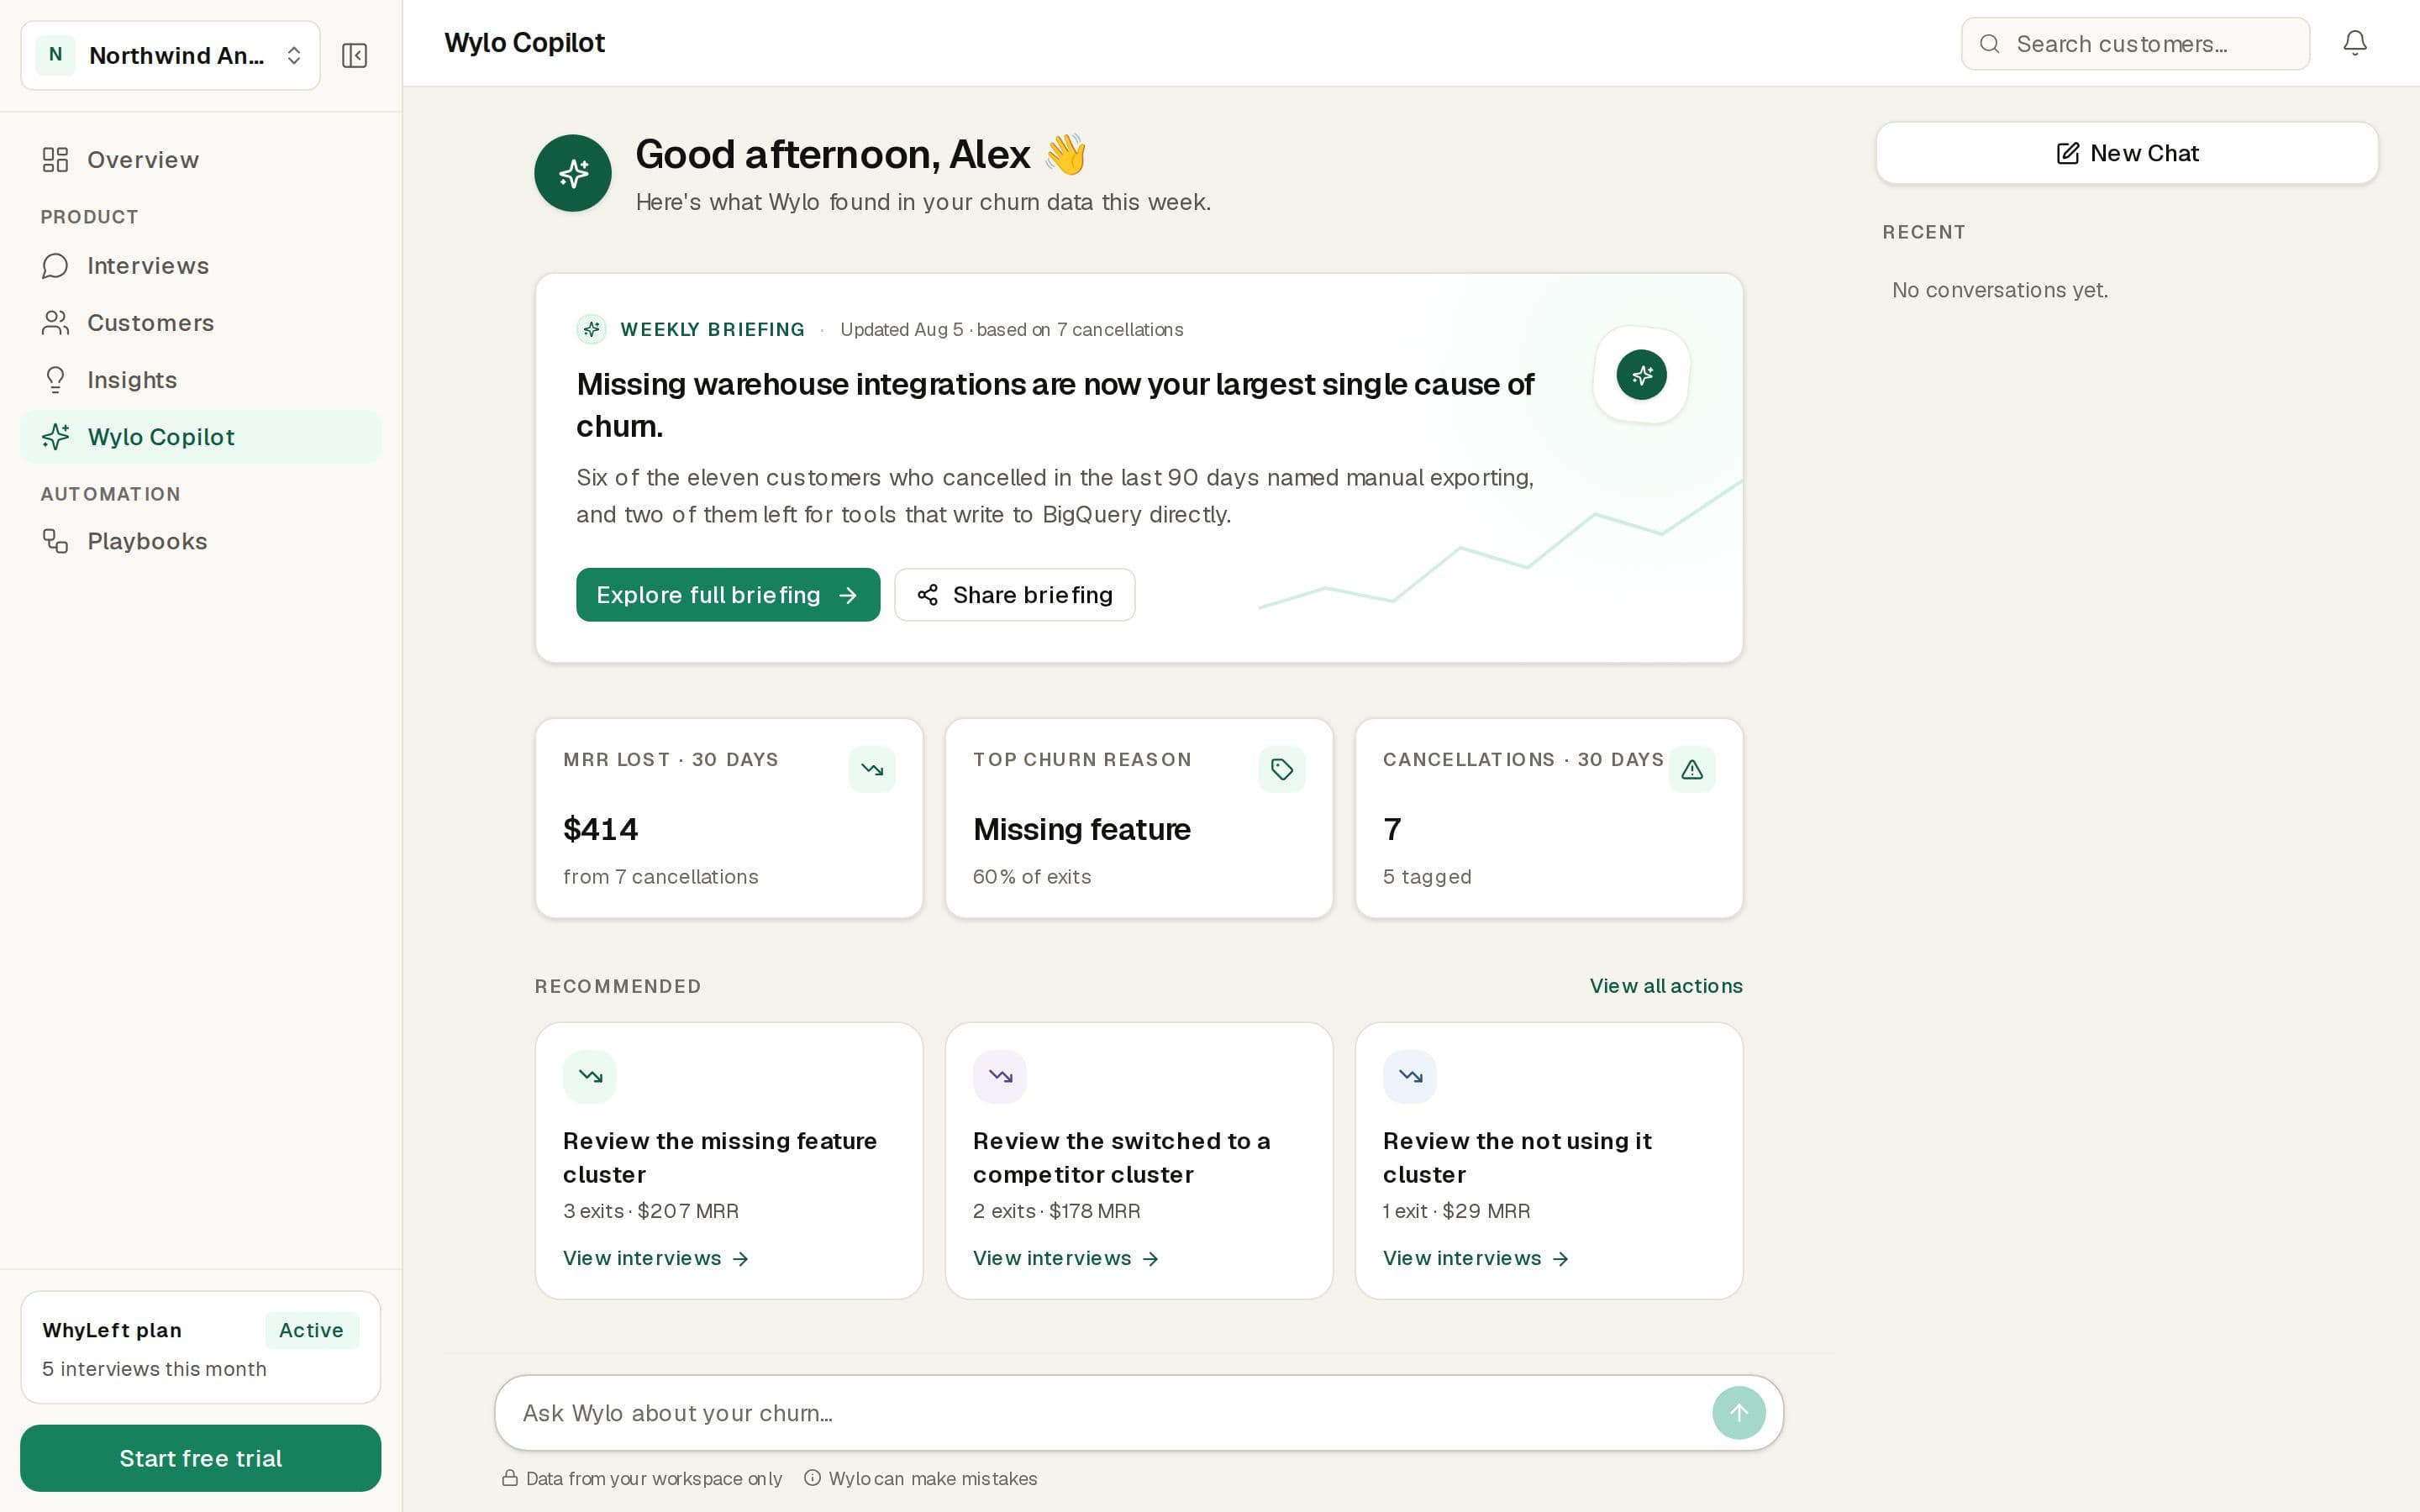
Task: Click the $414 MRR lost value
Action: pyautogui.click(x=600, y=829)
